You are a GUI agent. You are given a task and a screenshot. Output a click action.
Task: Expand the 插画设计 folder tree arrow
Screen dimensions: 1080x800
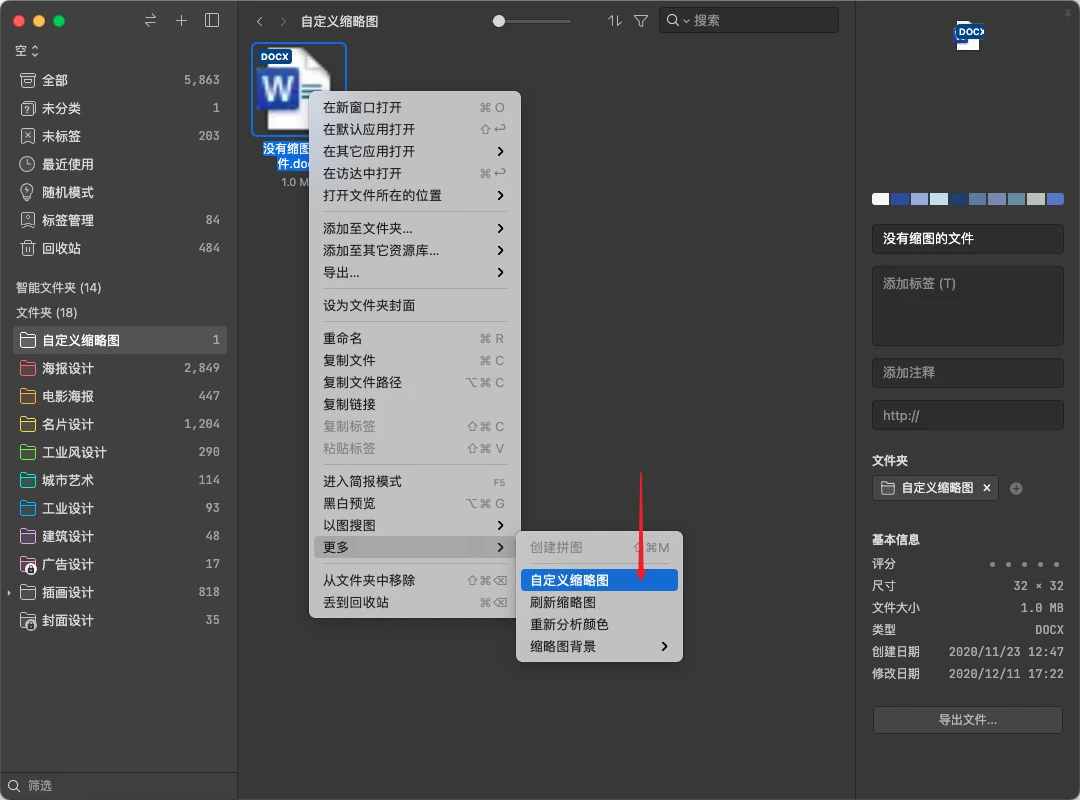[9, 593]
